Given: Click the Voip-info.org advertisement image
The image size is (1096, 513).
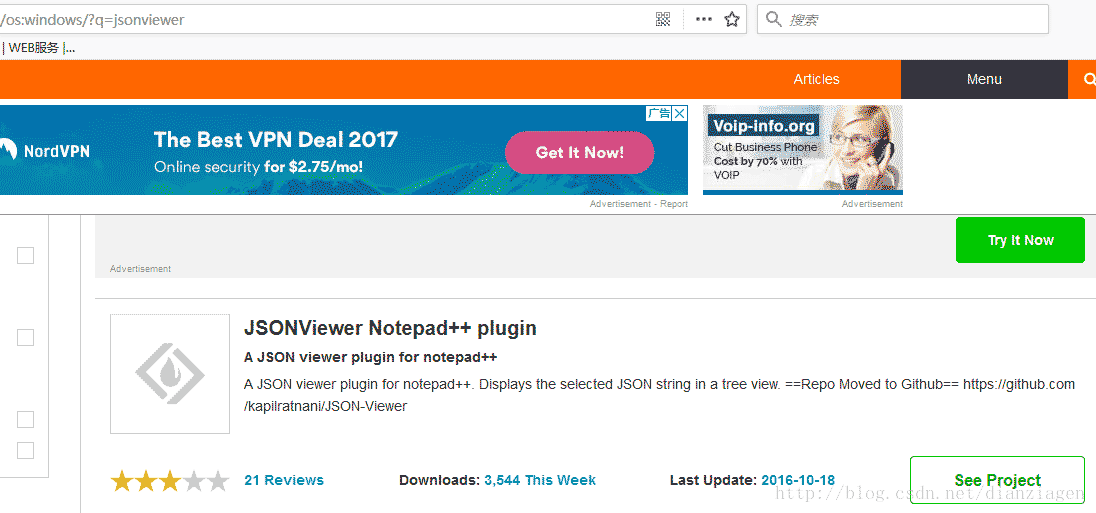Looking at the screenshot, I should [802, 150].
